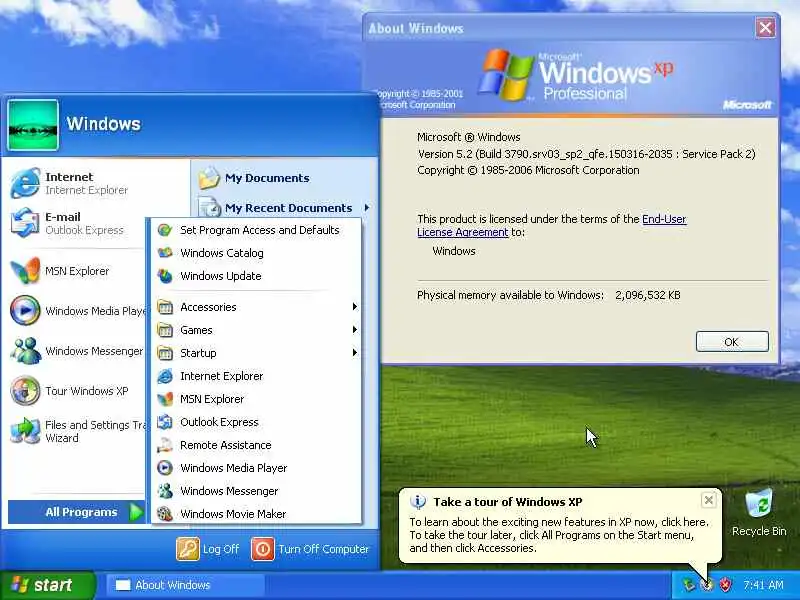Dismiss the tour Windows XP balloon
This screenshot has width=800, height=600.
(708, 500)
